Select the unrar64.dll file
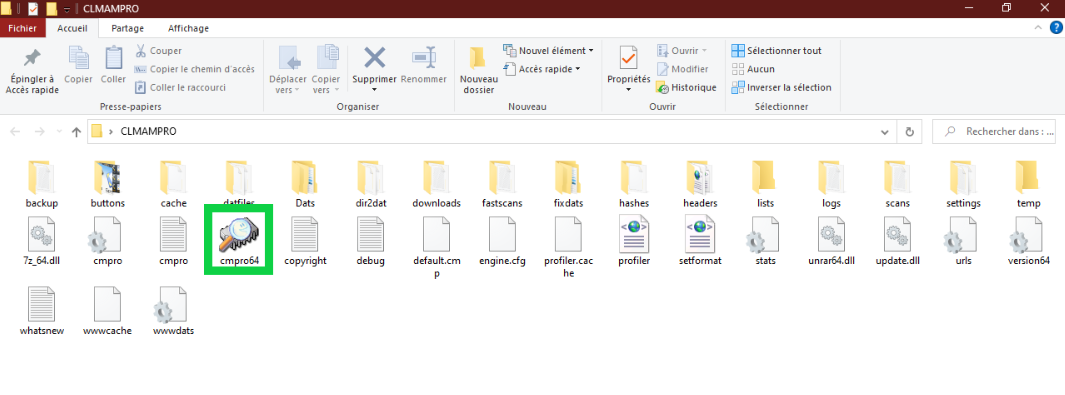 pos(831,242)
